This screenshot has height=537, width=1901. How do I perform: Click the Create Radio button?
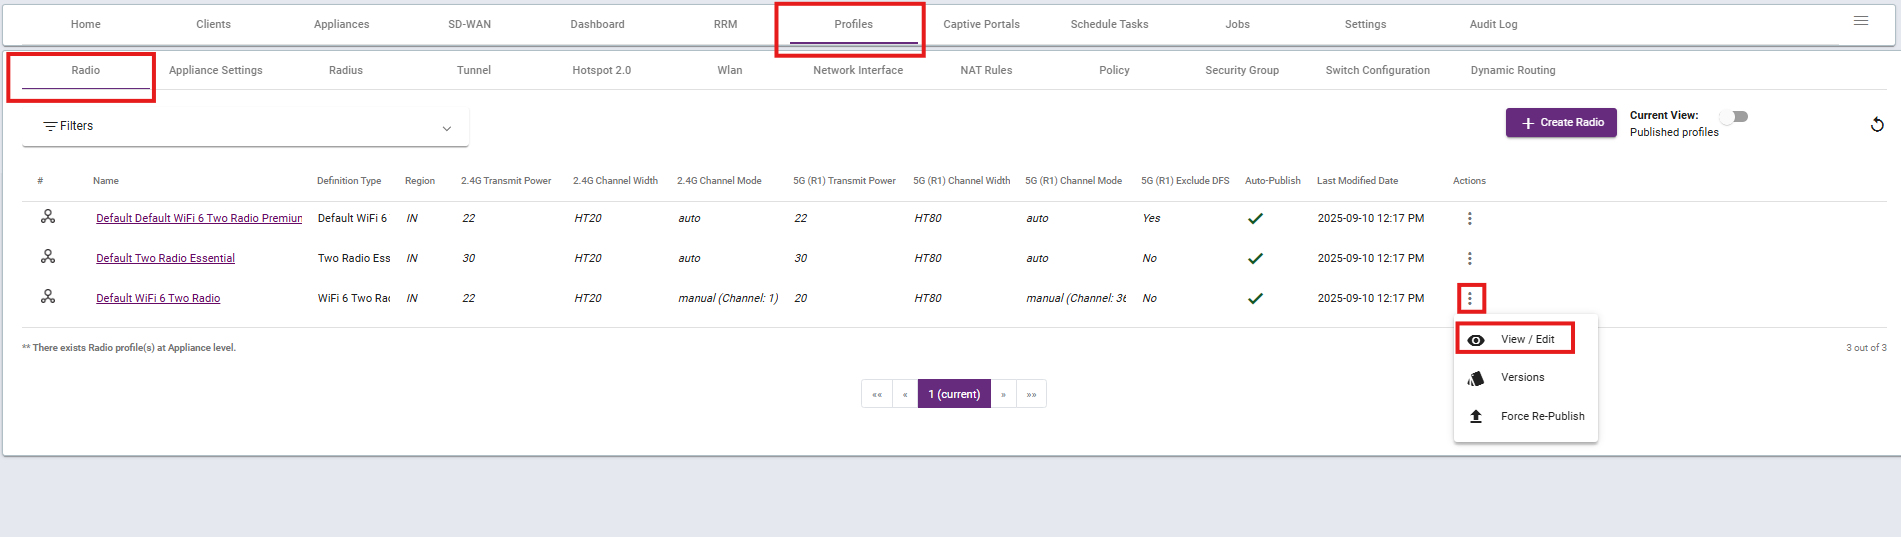point(1561,123)
